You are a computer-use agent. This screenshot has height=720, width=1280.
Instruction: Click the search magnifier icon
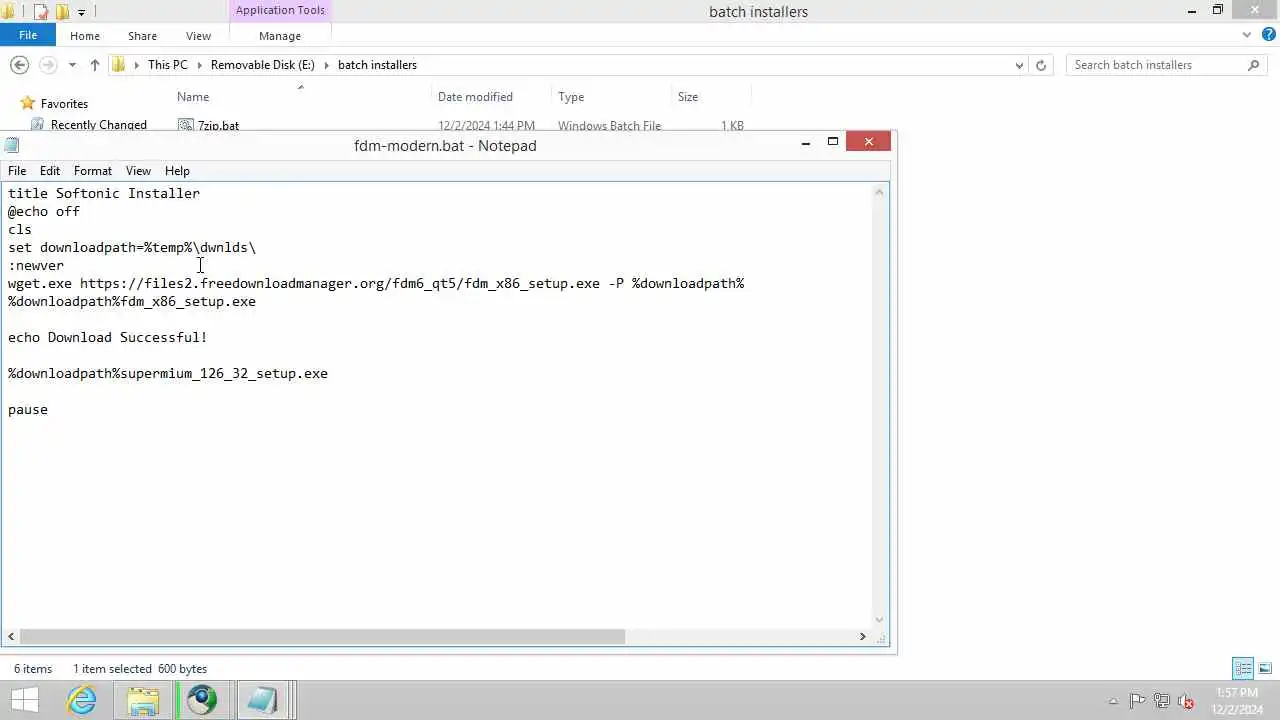[x=1253, y=65]
